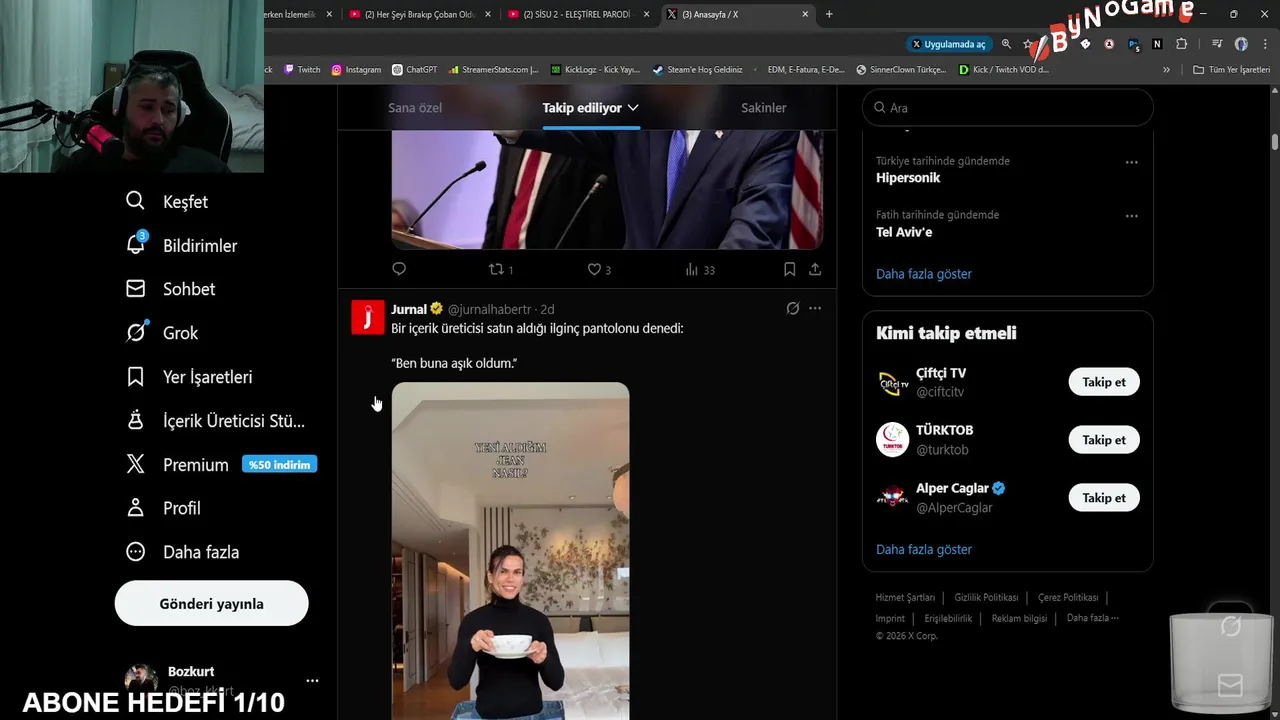
Task: Open Tüm Yer İşaretleri folder
Action: click(1232, 70)
